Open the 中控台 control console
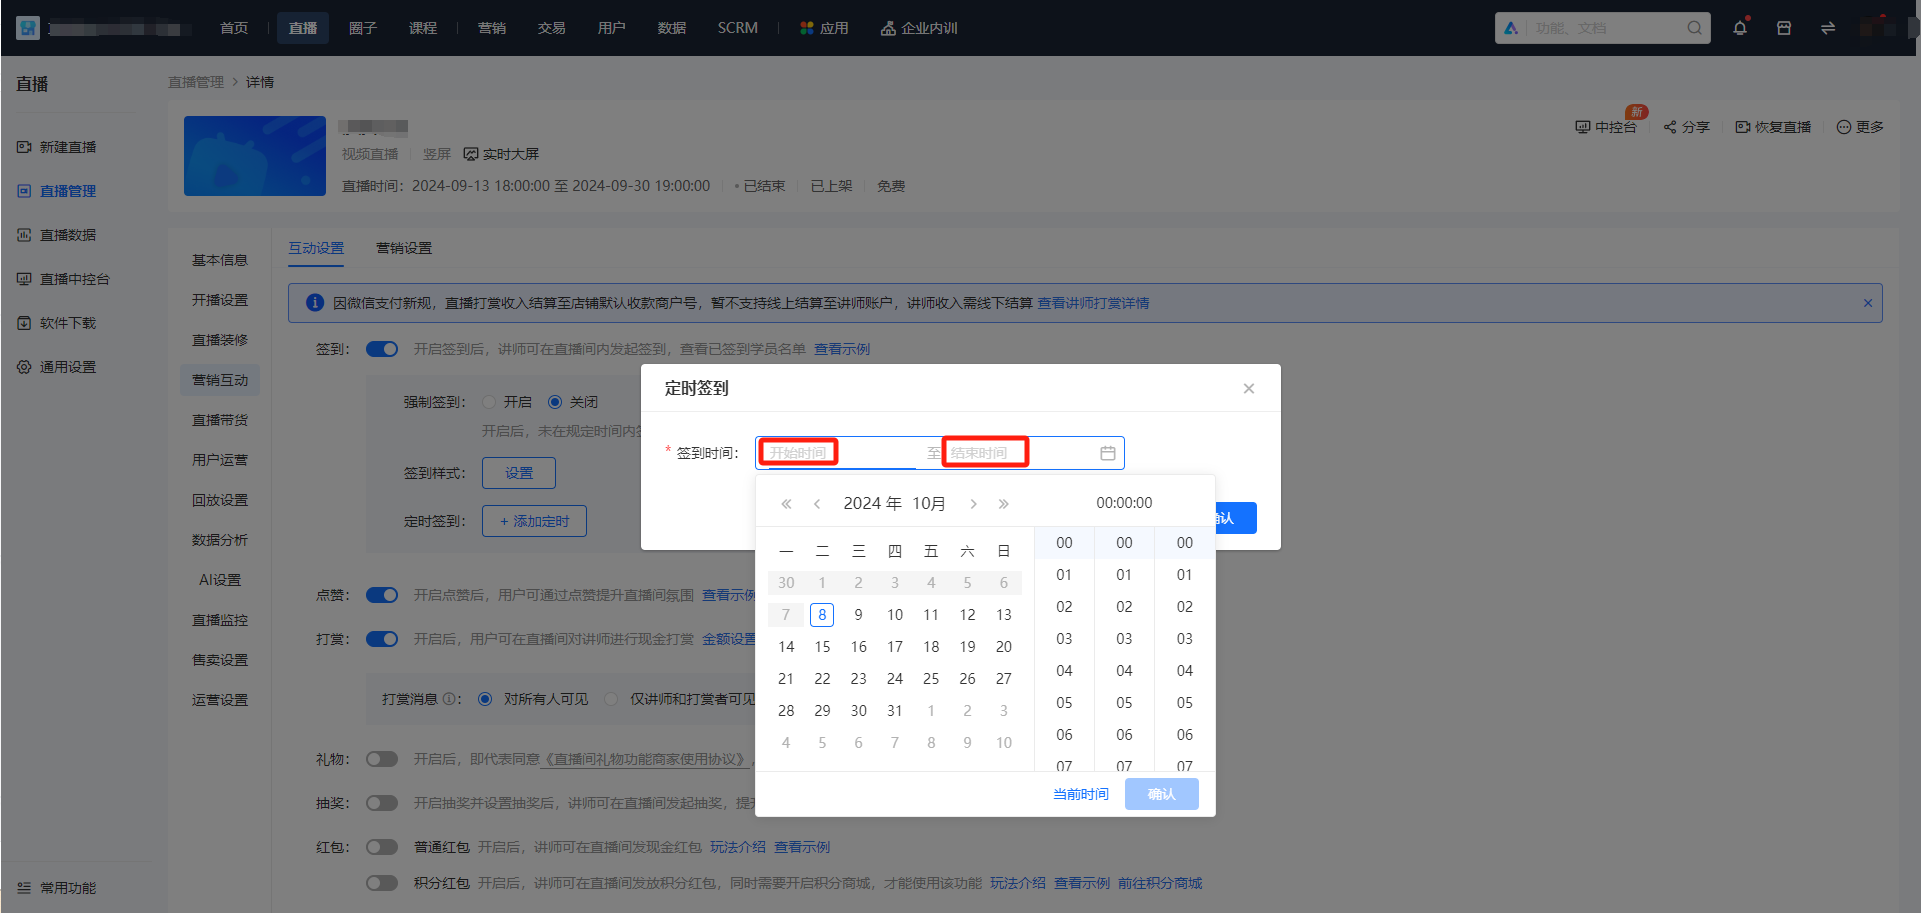Viewport: 1921px width, 913px height. (1606, 127)
